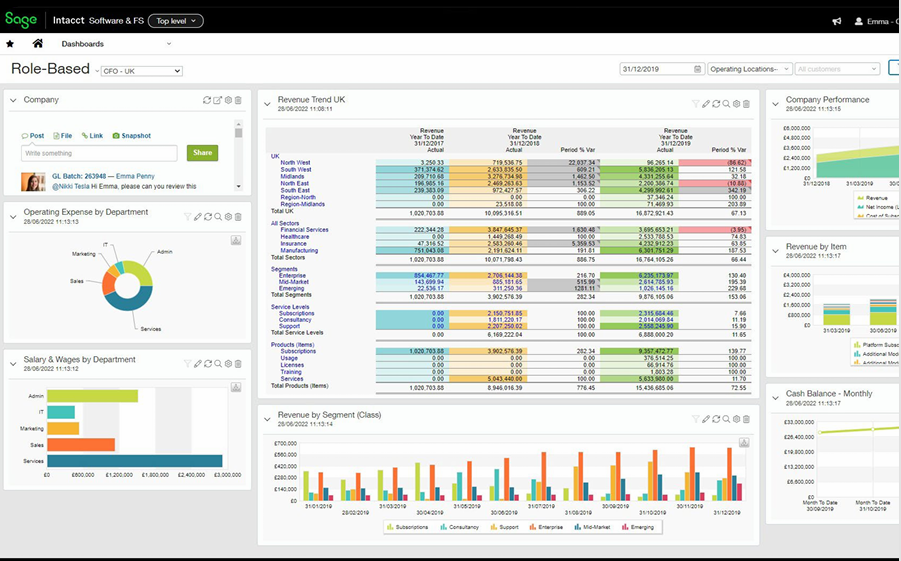
Task: Click the Favorites star icon
Action: (x=10, y=44)
